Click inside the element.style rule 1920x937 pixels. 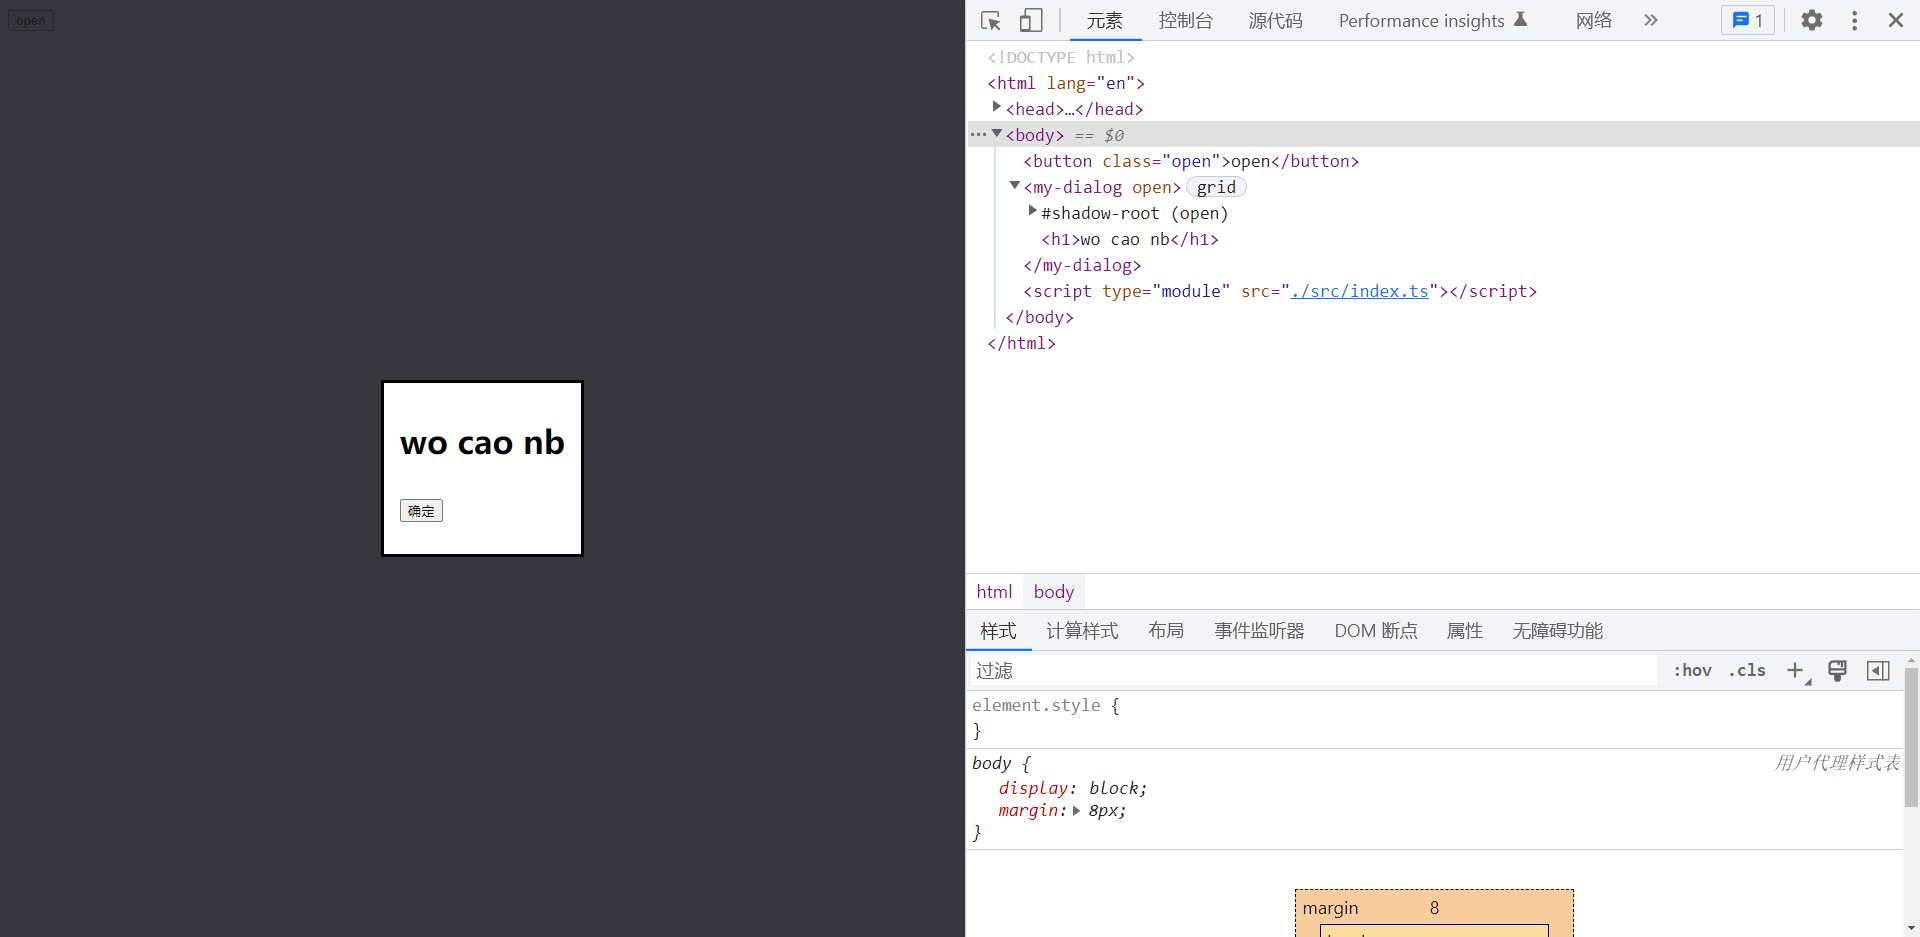[1434, 718]
